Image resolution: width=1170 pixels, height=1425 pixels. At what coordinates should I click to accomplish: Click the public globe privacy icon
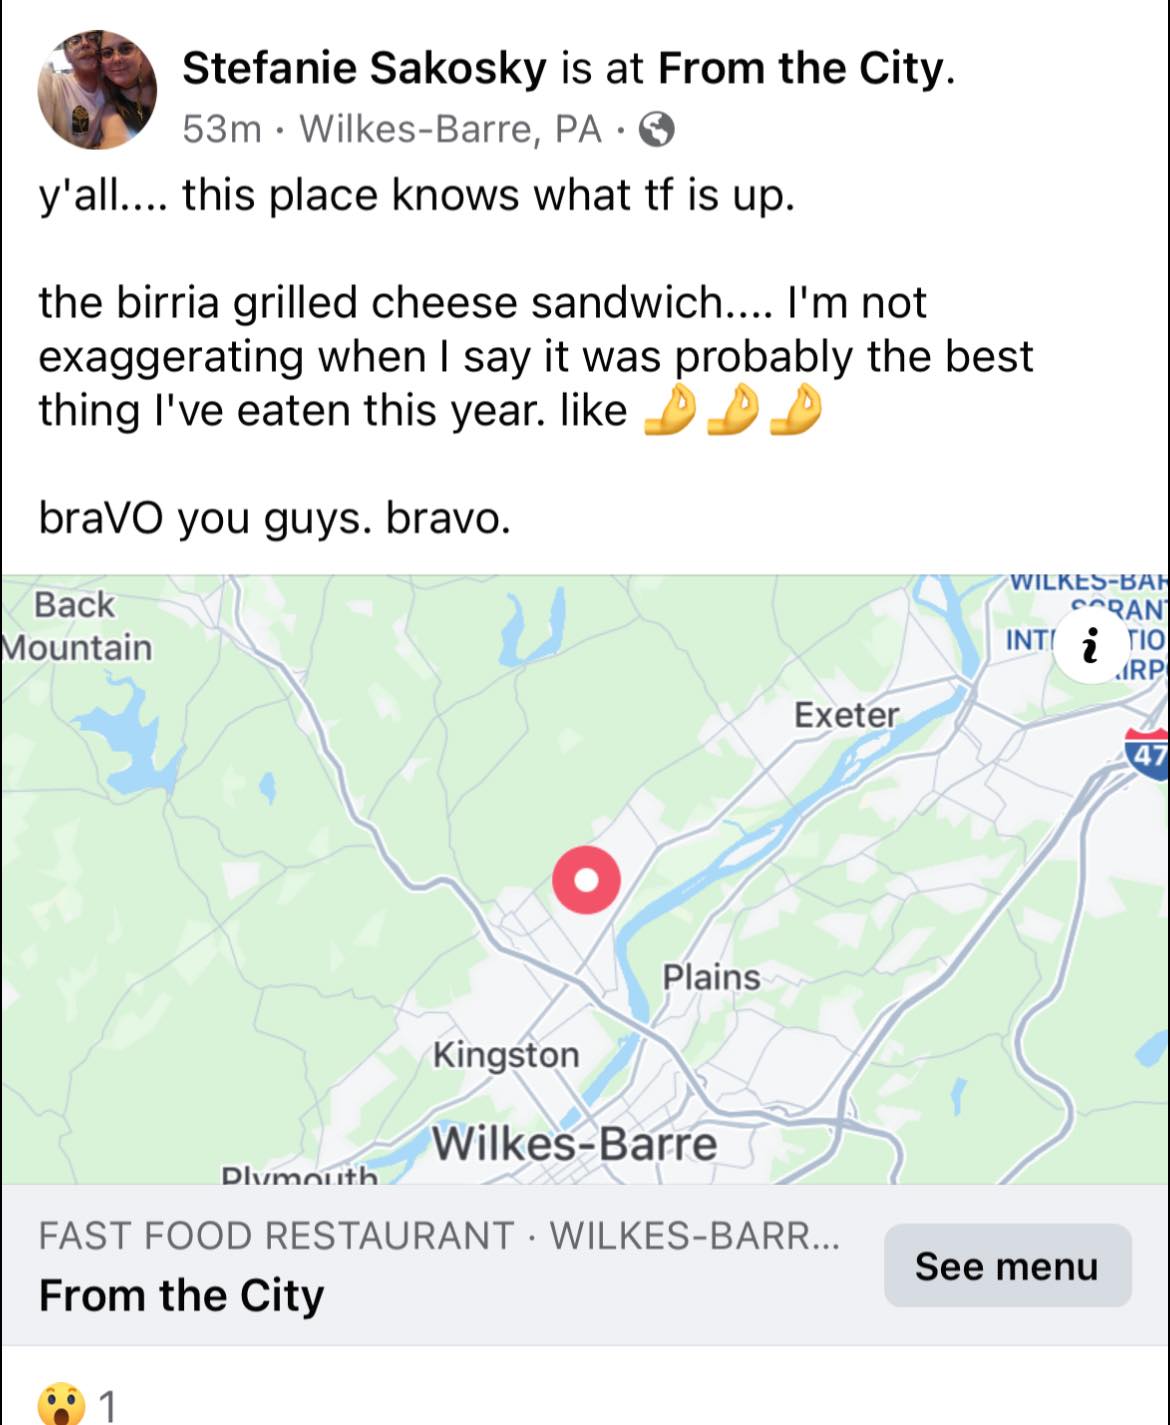[656, 130]
